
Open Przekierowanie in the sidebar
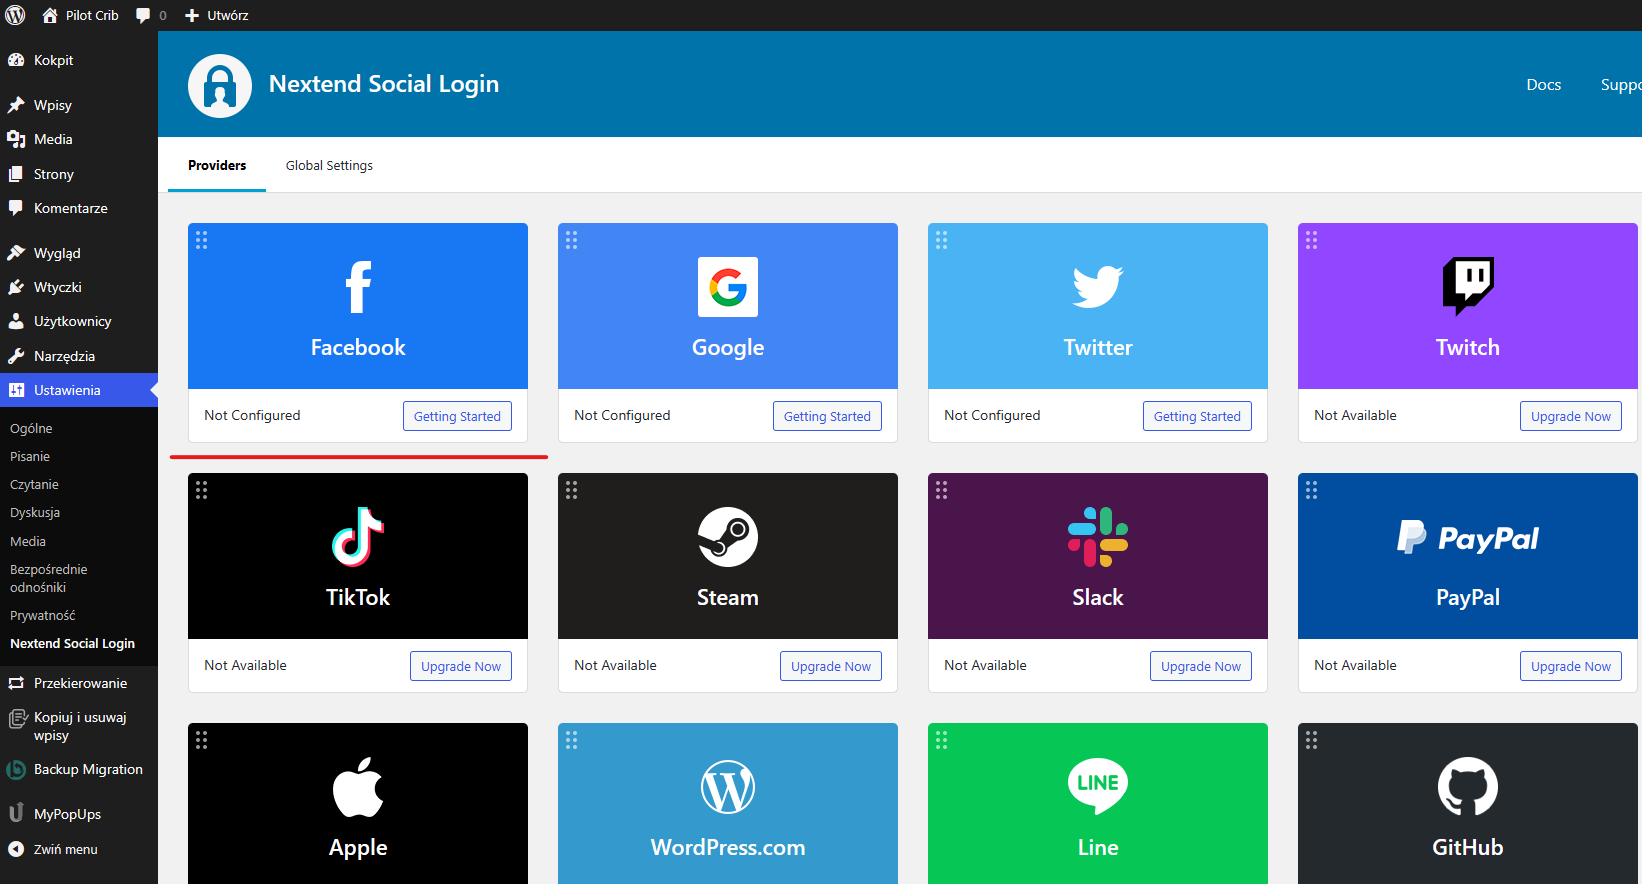[79, 683]
